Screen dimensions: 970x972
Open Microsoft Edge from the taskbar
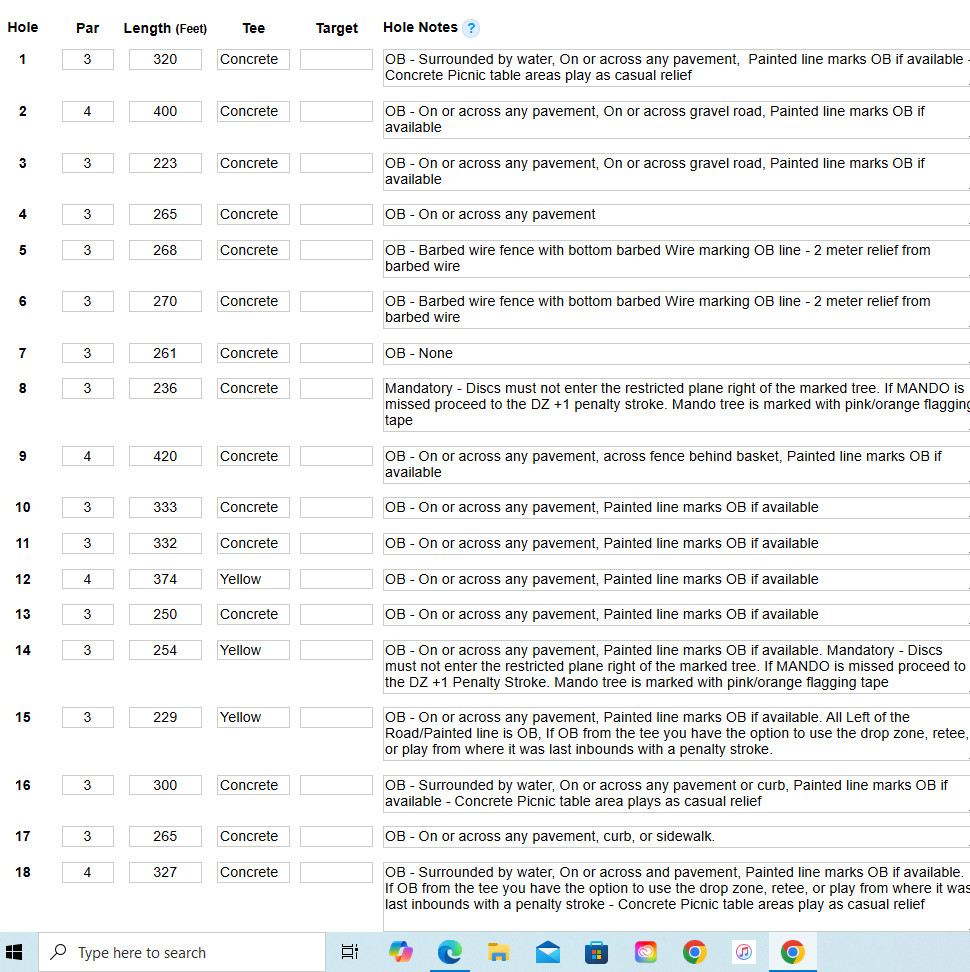(x=450, y=952)
